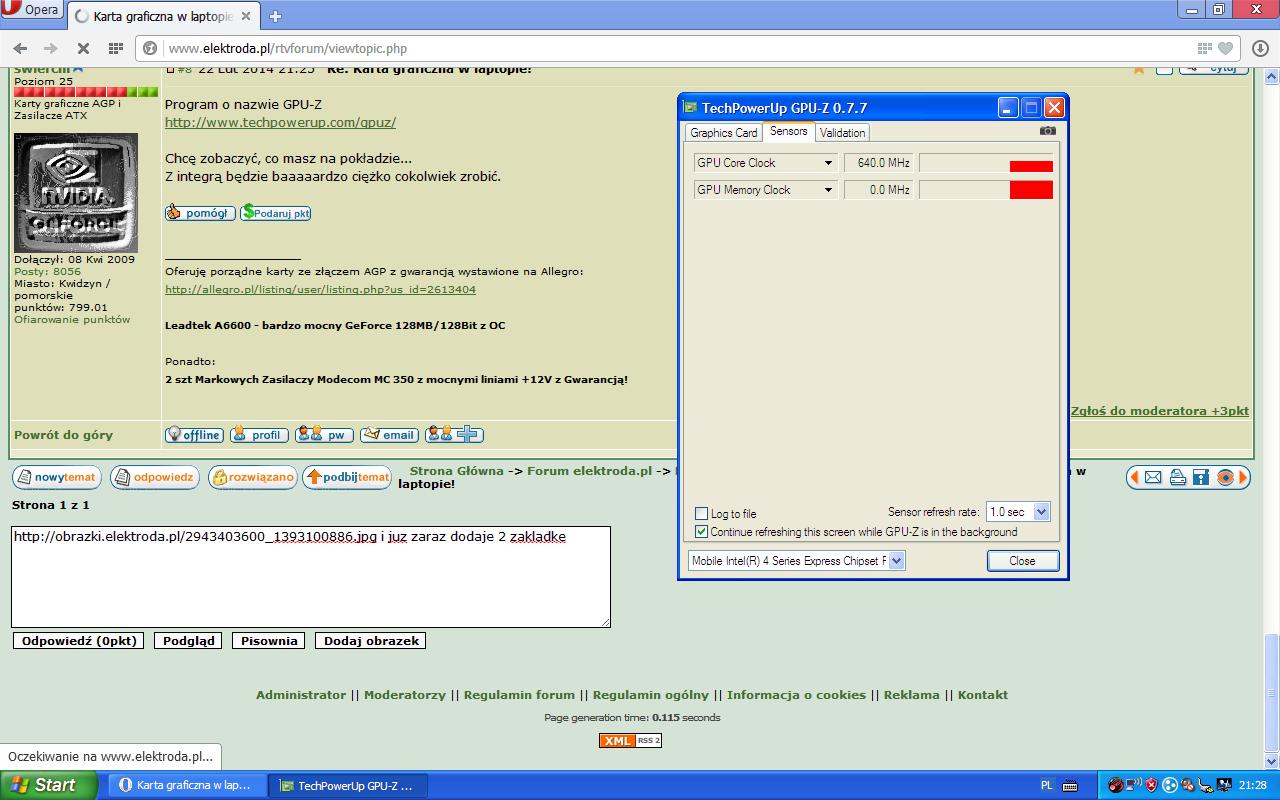Screen dimensions: 1280x800
Task: Click the red security shield tray icon
Action: (1152, 786)
